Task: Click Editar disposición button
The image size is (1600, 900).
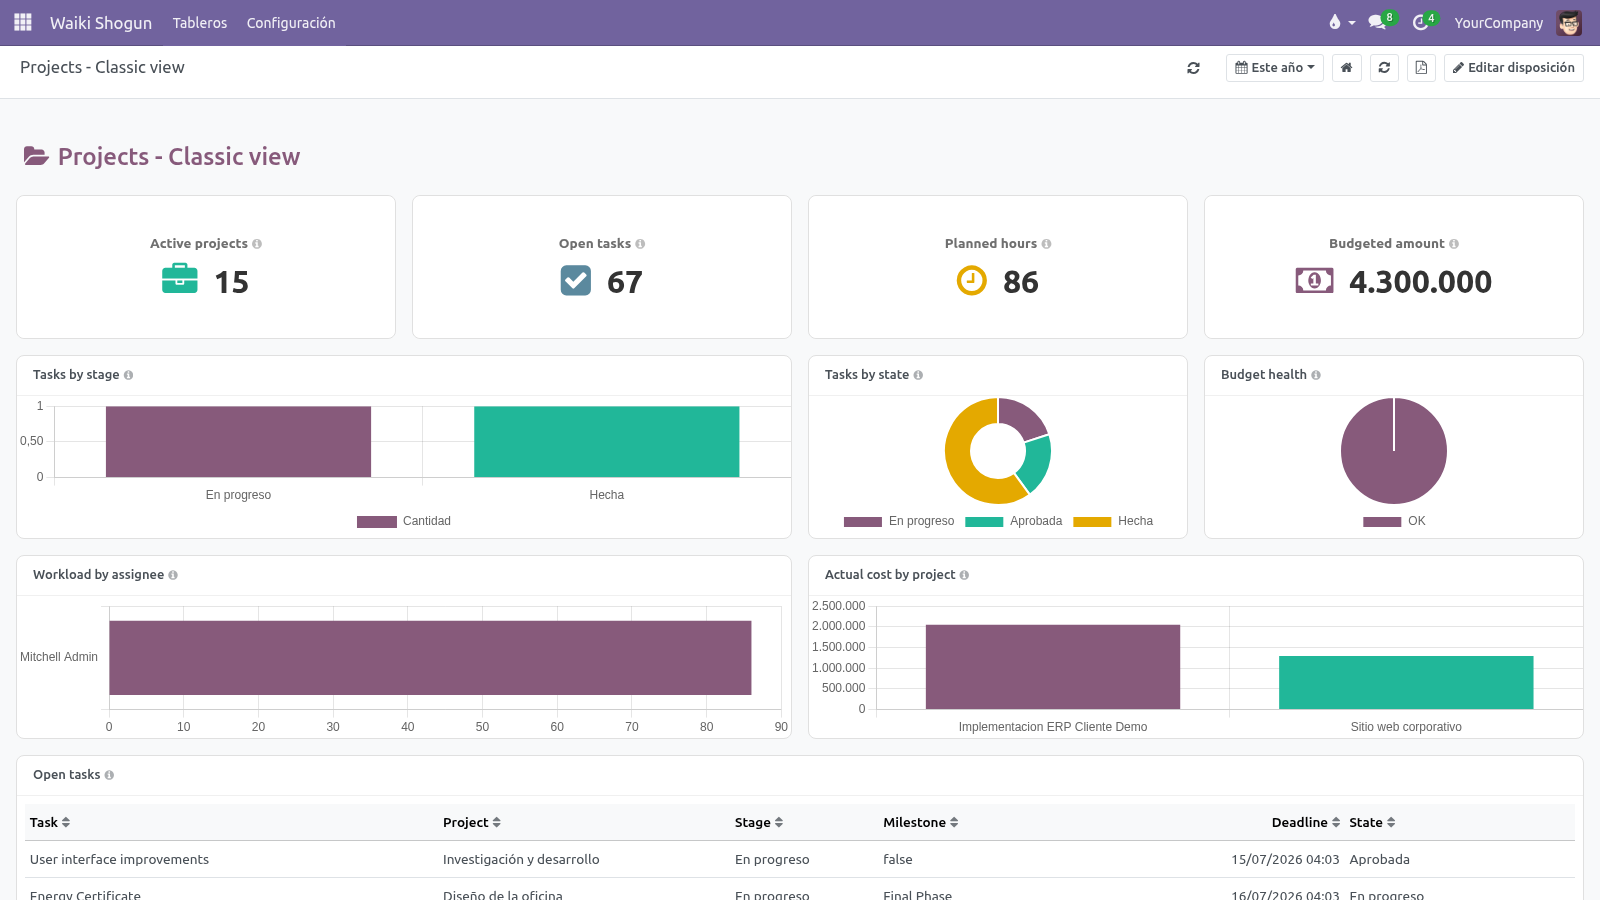Action: (x=1513, y=68)
